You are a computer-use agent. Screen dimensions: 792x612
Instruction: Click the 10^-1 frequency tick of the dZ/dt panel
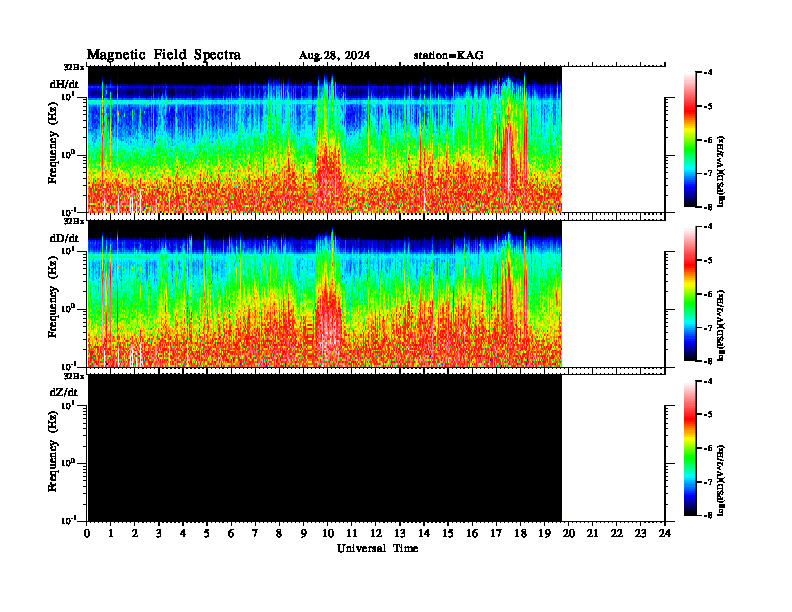click(68, 520)
